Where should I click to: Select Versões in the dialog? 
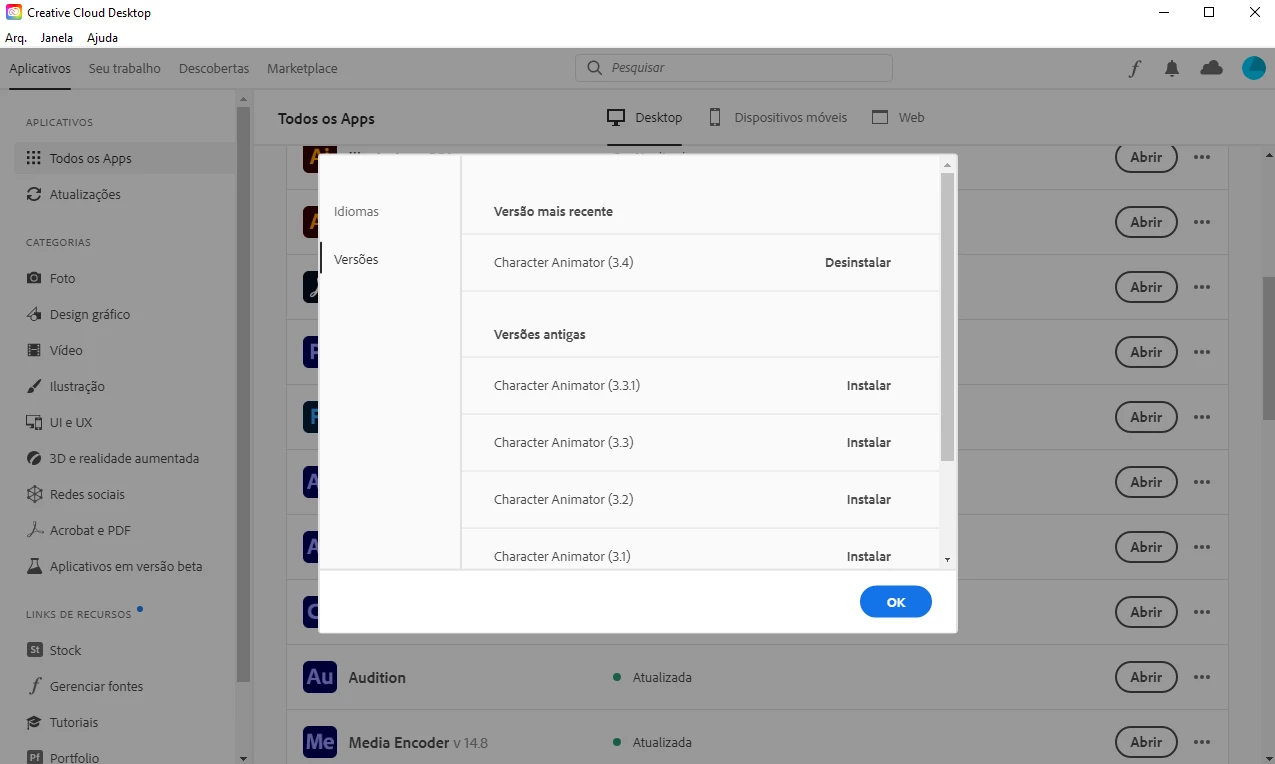pyautogui.click(x=356, y=259)
